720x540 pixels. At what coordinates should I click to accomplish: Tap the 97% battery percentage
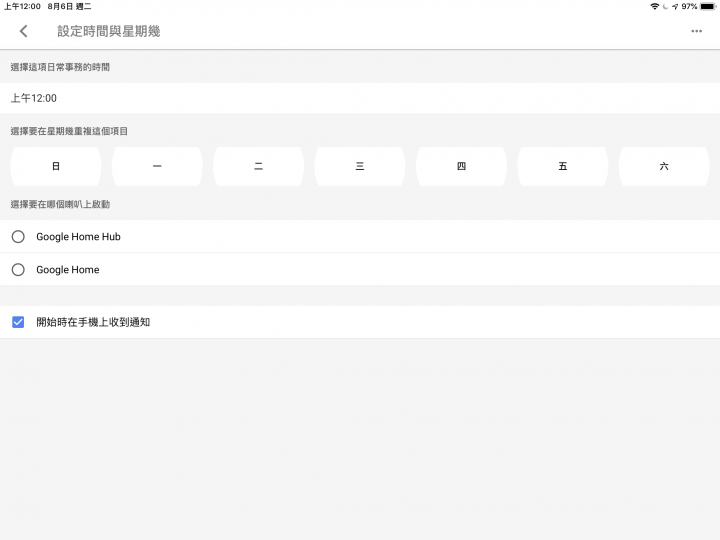point(689,6)
